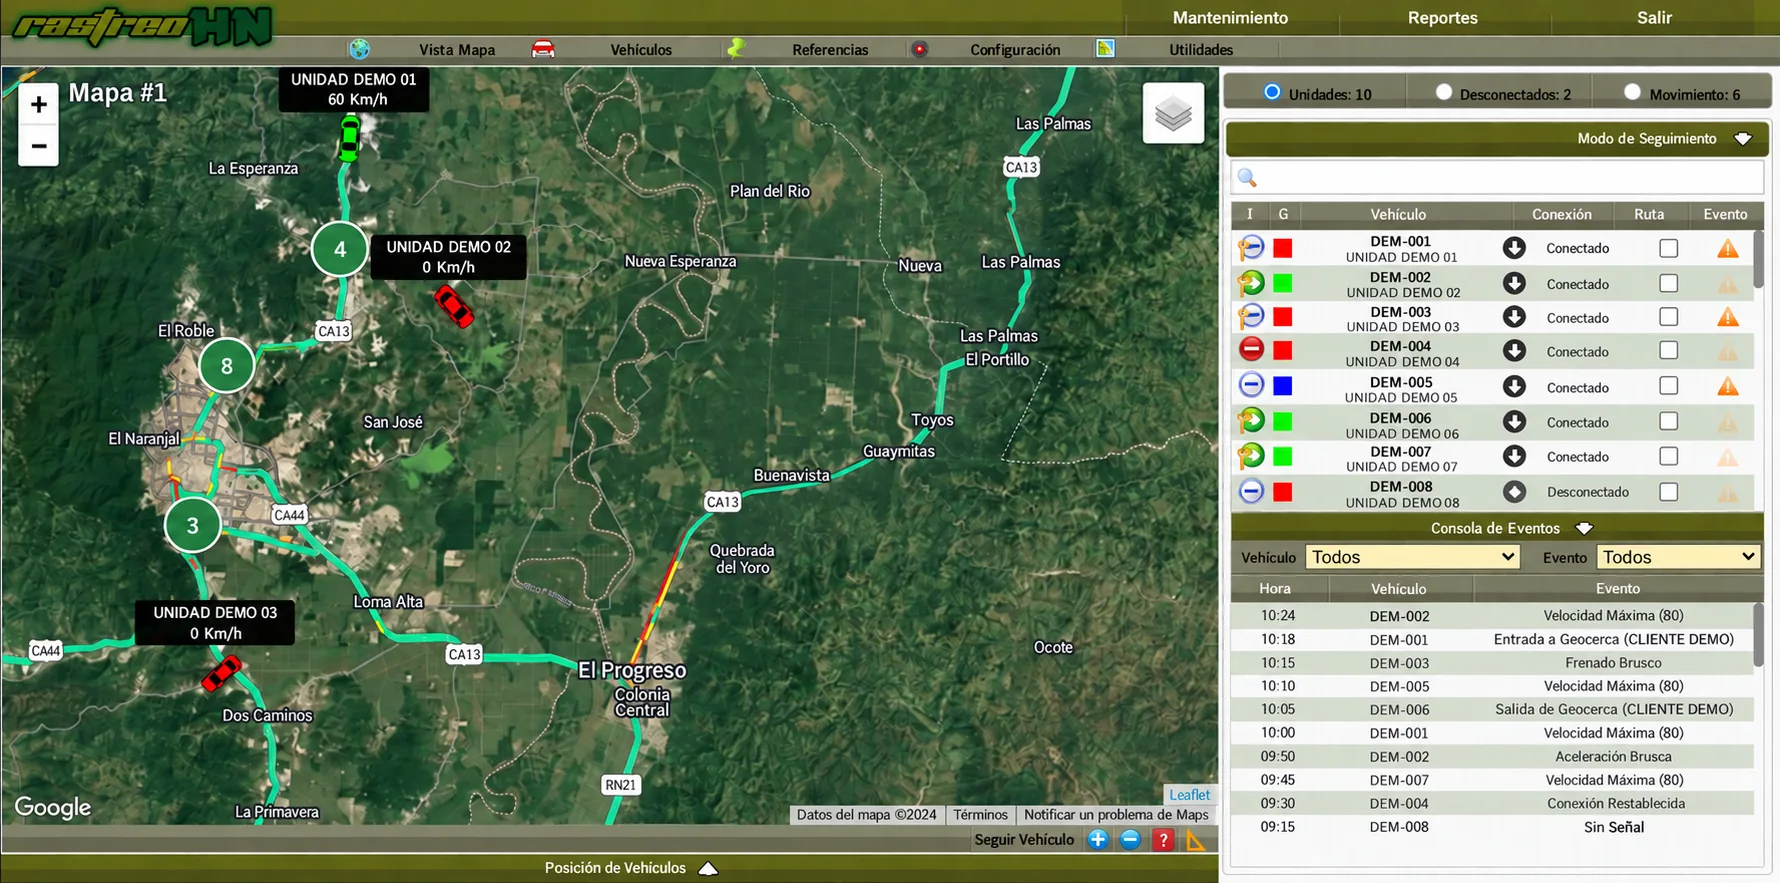1780x883 pixels.
Task: Enable route checkbox for DEM-001
Action: pyautogui.click(x=1668, y=248)
